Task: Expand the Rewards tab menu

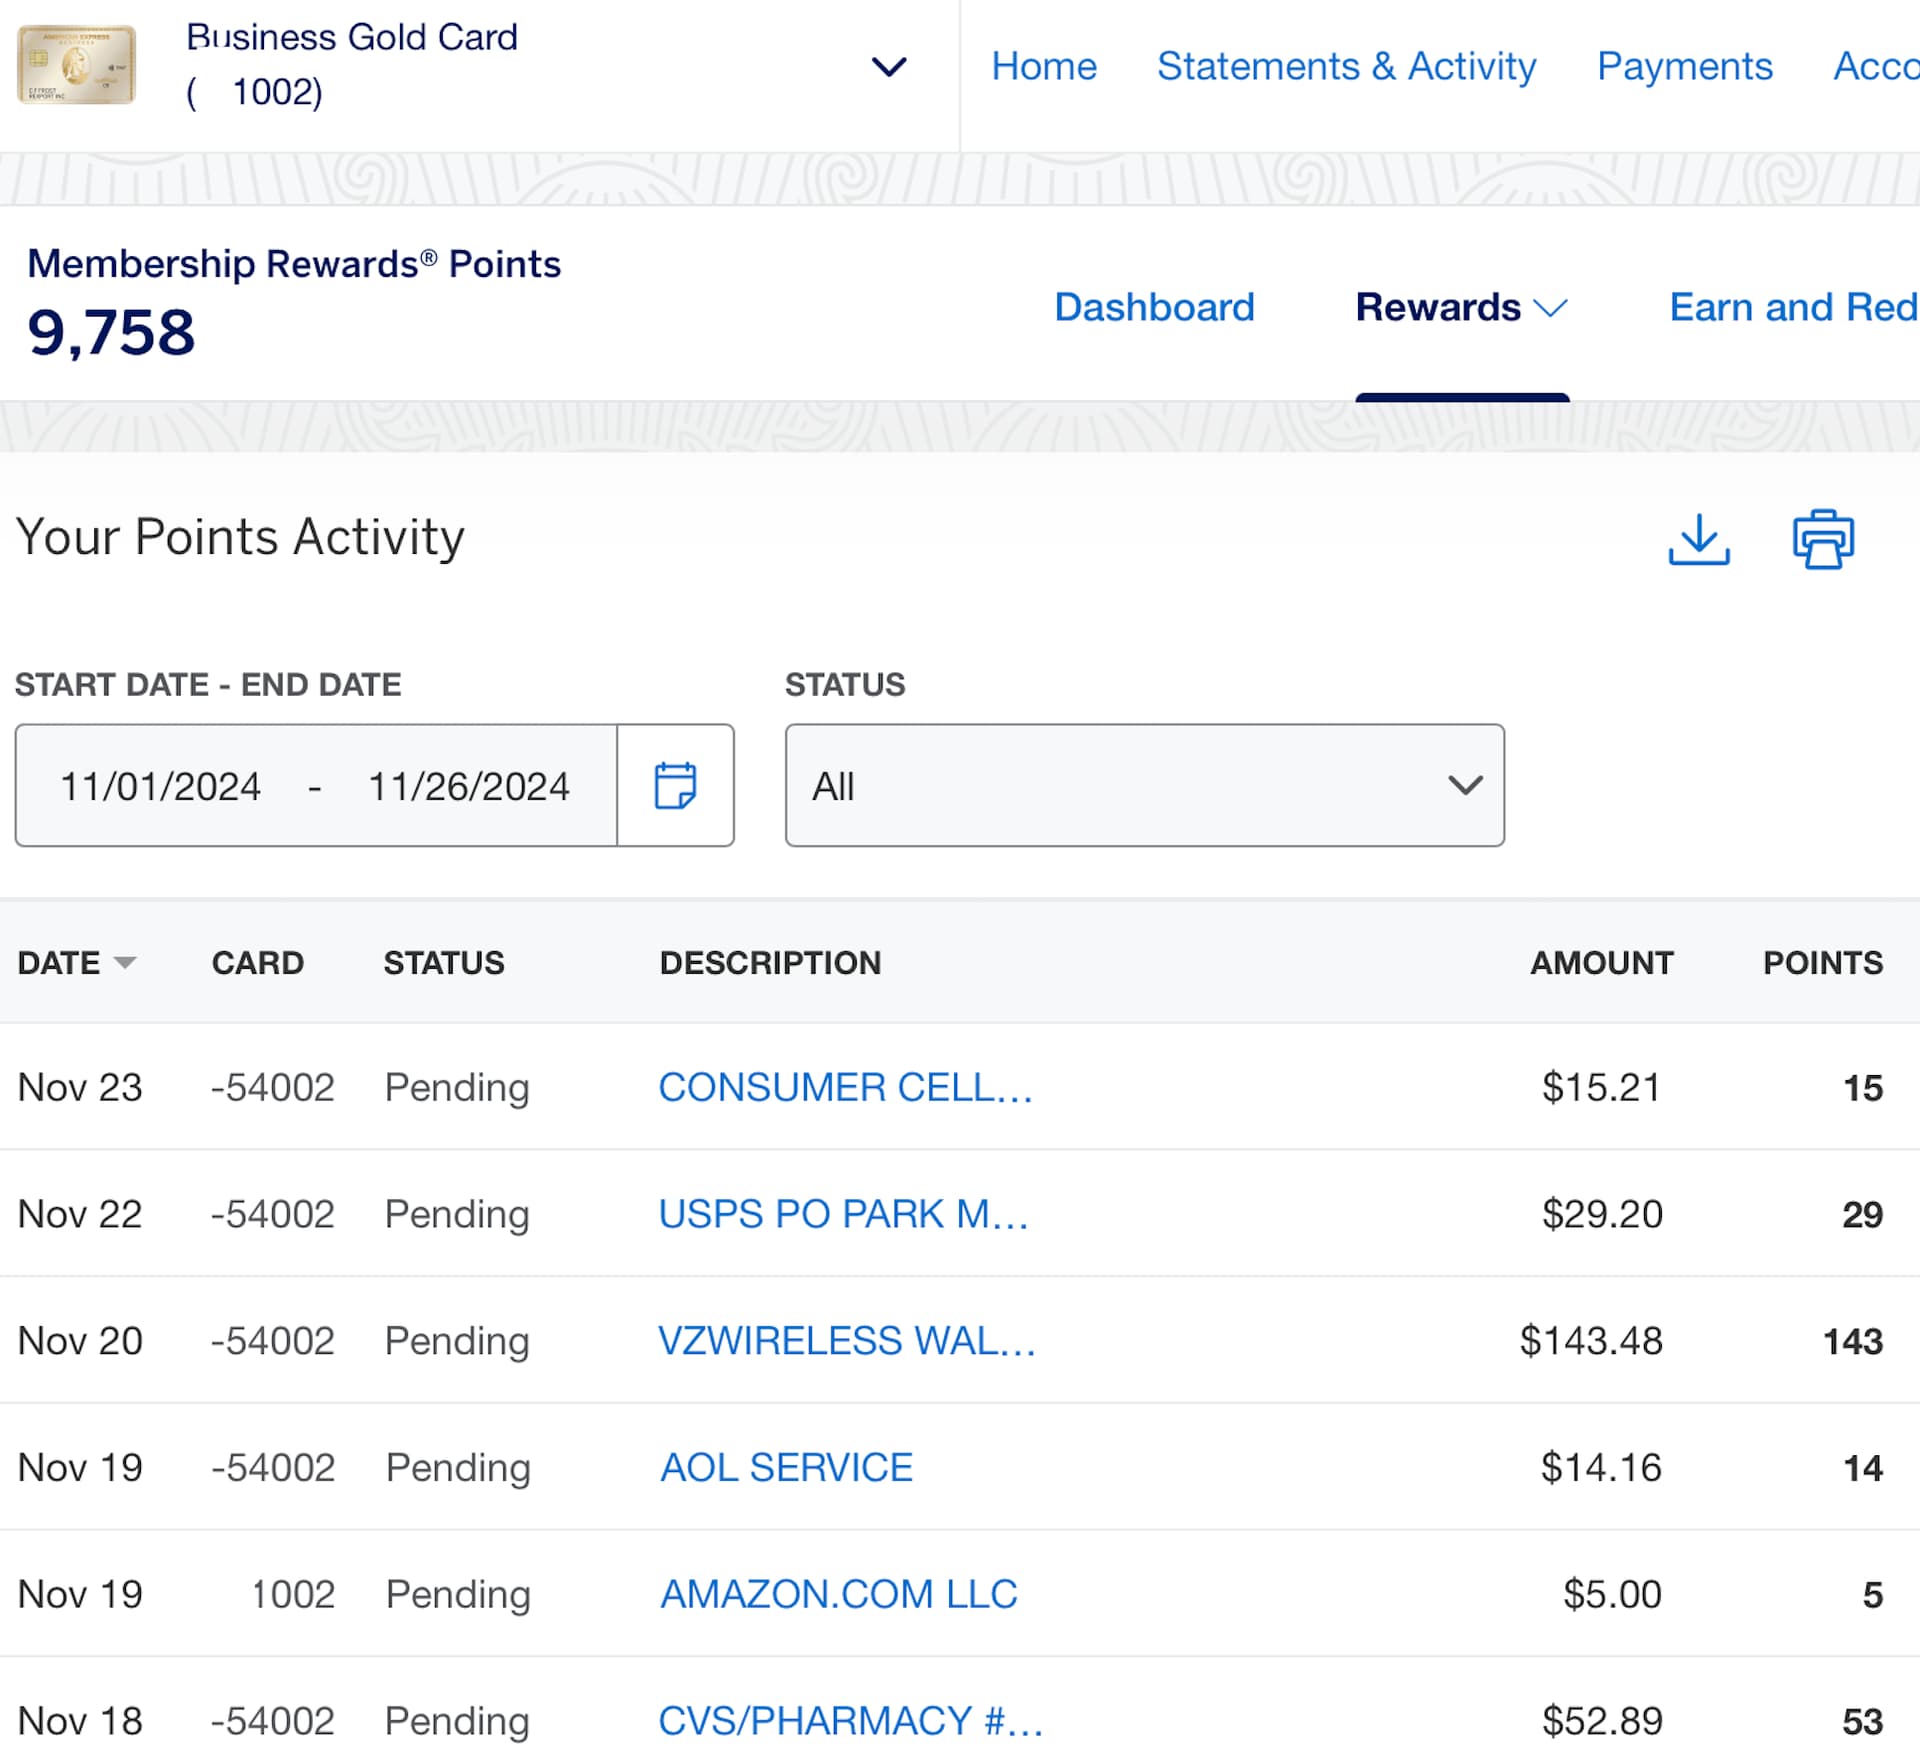Action: point(1461,307)
